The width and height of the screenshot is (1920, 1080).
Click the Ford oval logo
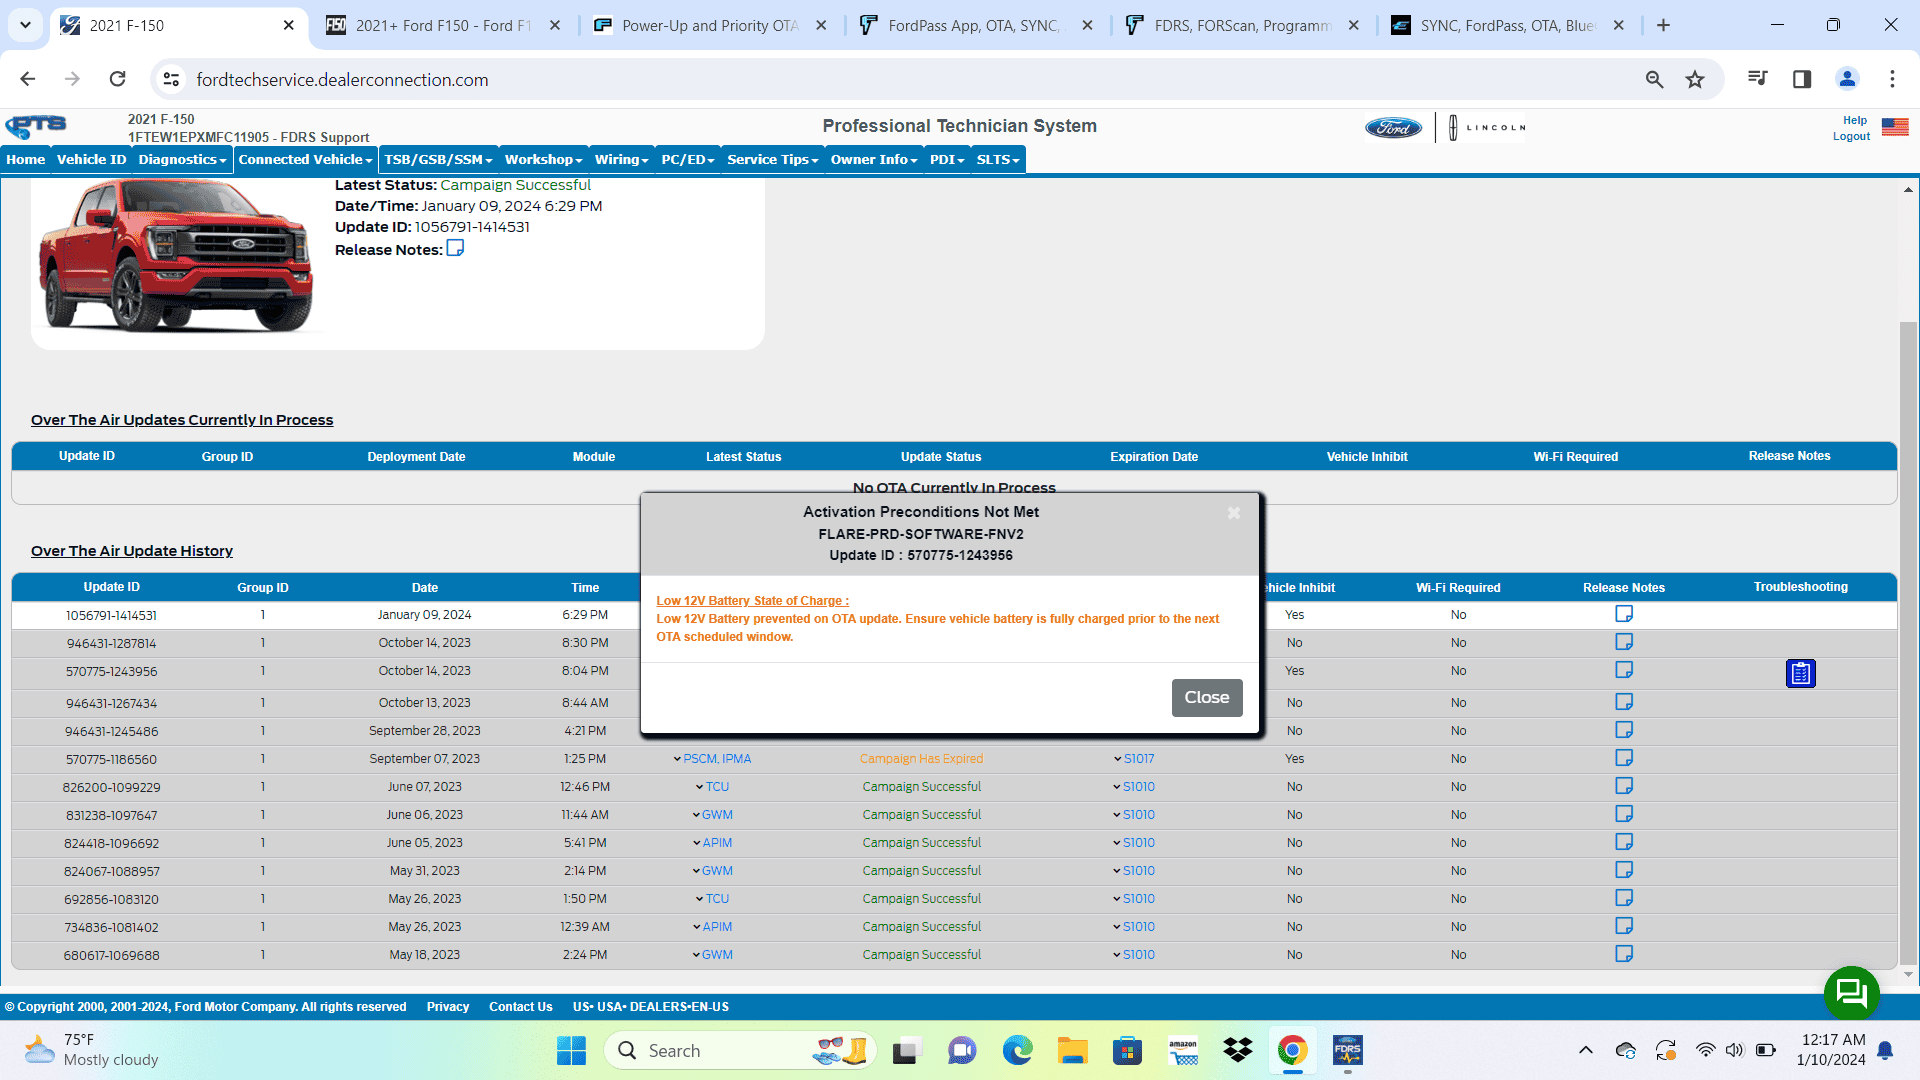1393,128
